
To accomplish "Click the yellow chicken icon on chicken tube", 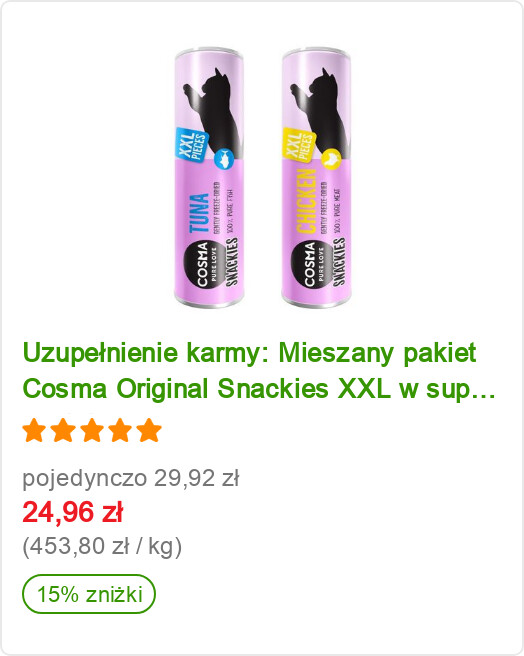I will point(331,158).
